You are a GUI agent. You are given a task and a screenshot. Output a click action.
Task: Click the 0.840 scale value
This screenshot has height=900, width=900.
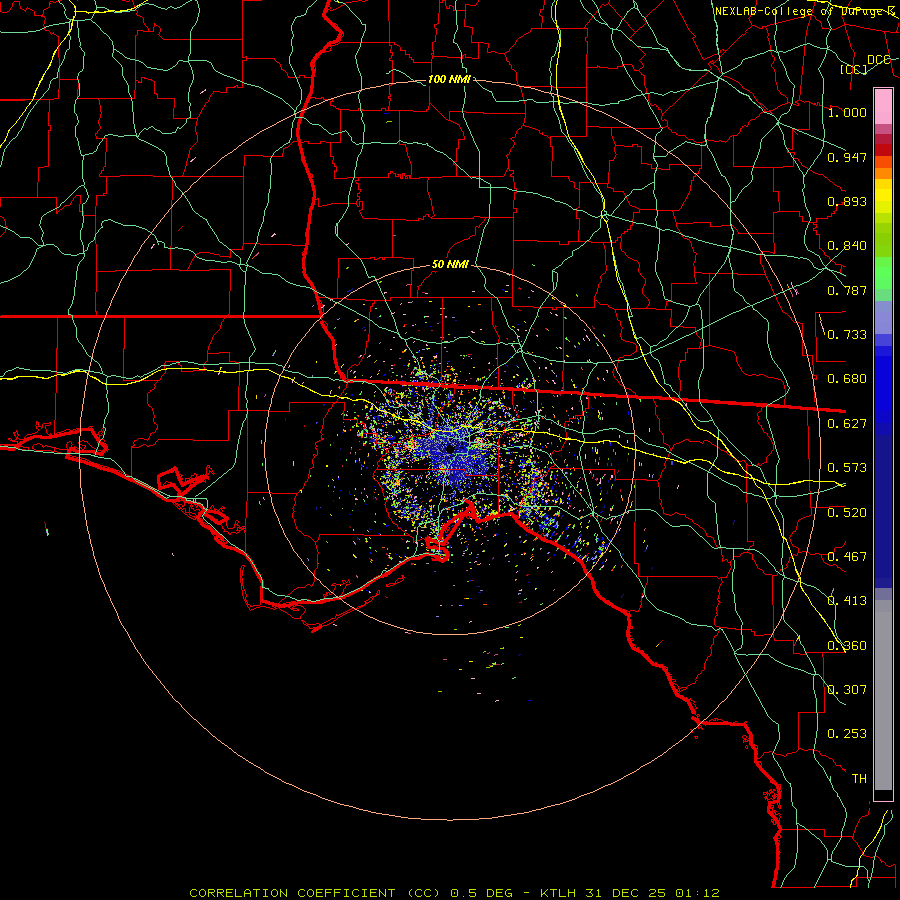847,246
